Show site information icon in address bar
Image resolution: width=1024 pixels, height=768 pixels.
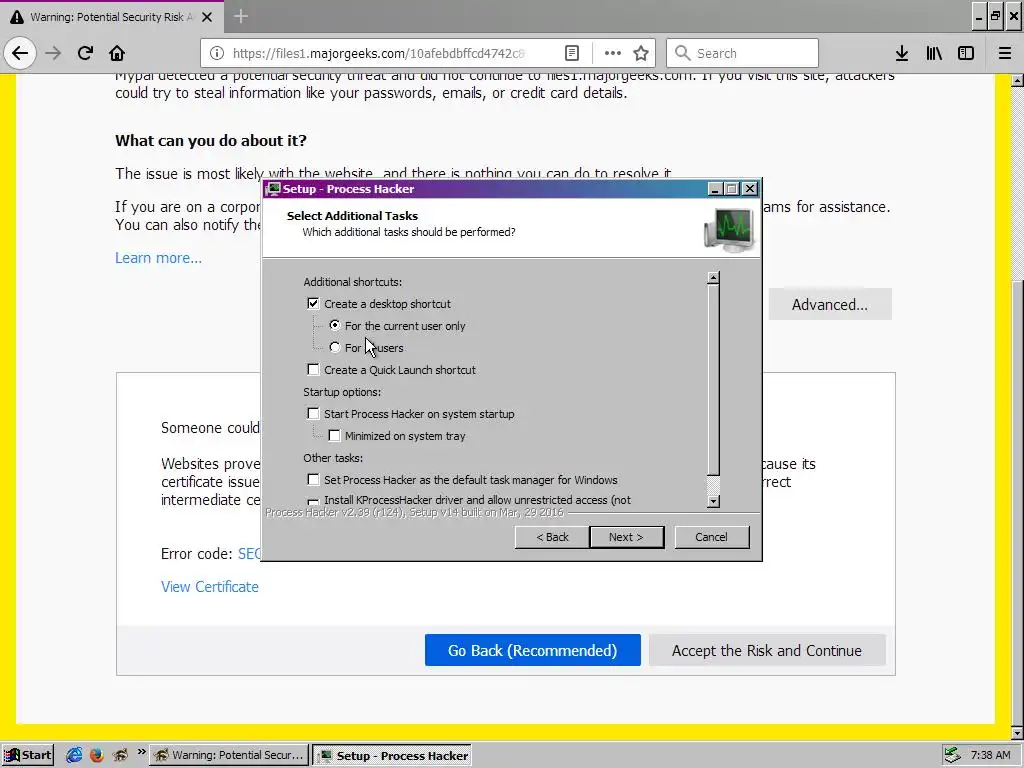click(x=217, y=53)
